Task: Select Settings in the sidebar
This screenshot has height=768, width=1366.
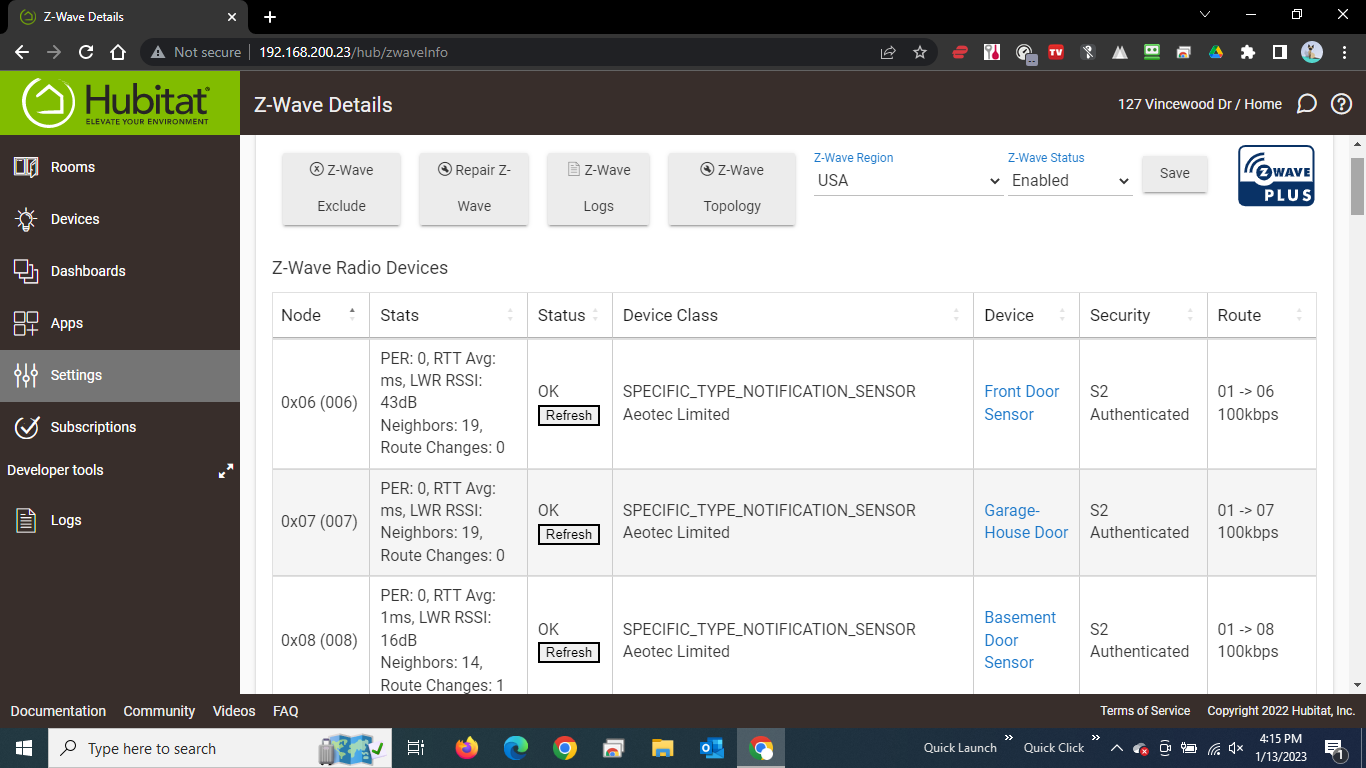Action: click(x=120, y=375)
